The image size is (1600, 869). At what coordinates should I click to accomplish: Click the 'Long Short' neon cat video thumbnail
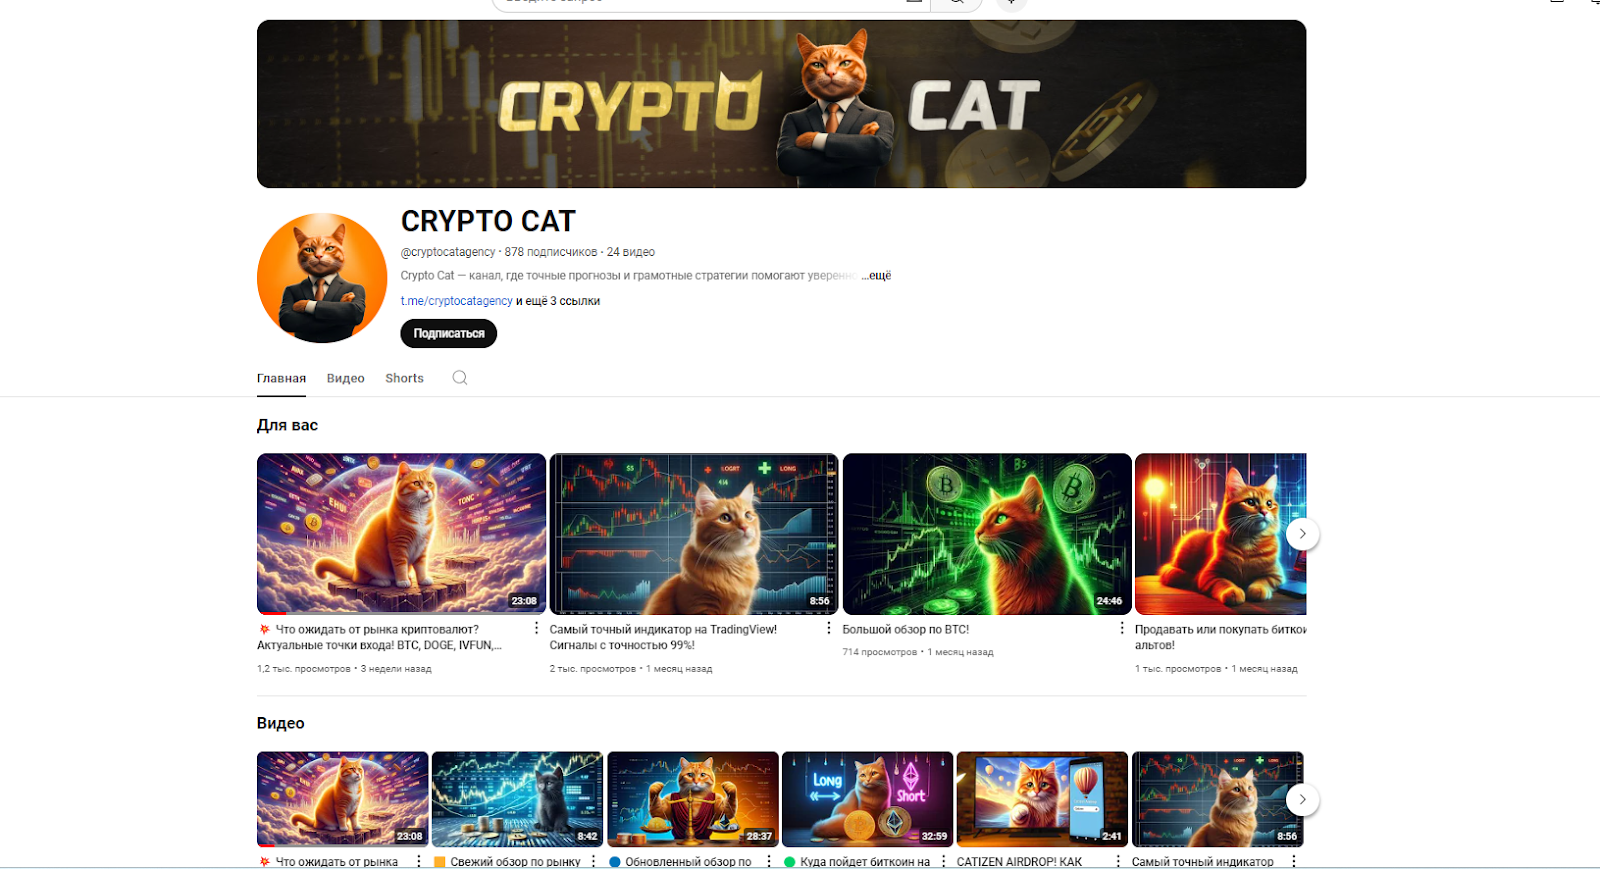(867, 799)
